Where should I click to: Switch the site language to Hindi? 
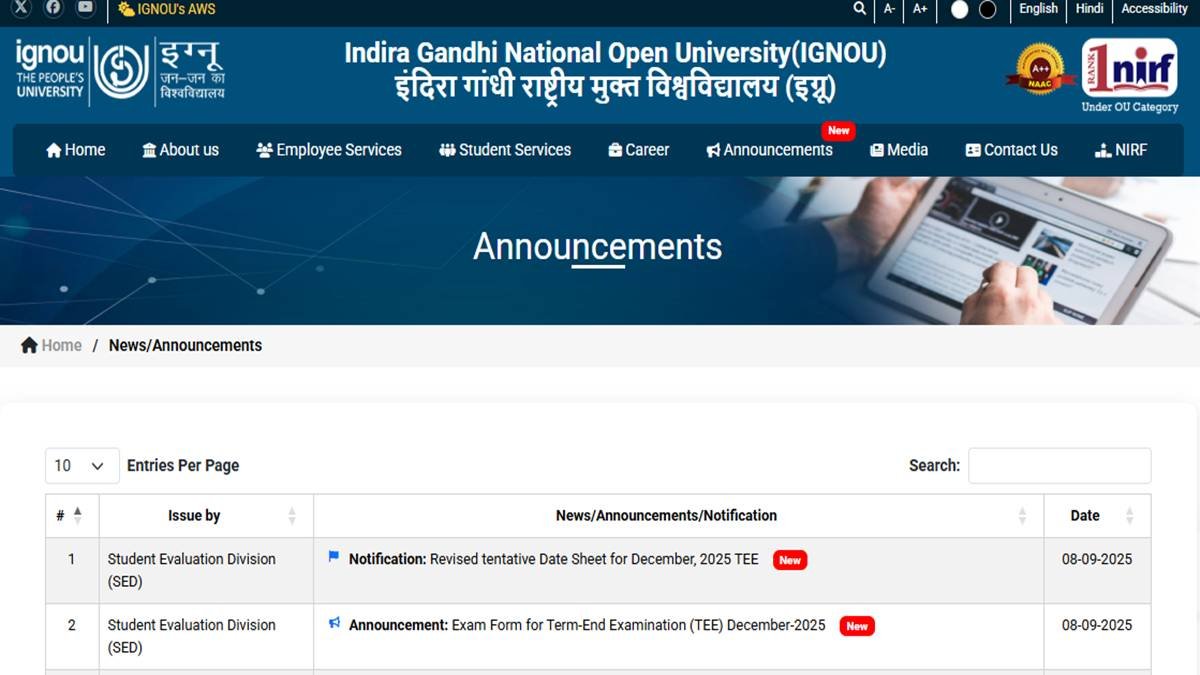pyautogui.click(x=1089, y=9)
